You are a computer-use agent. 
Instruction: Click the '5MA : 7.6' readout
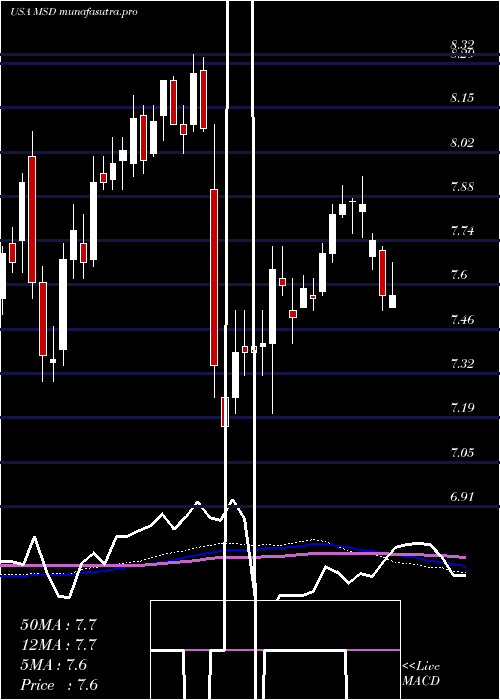coord(54,665)
